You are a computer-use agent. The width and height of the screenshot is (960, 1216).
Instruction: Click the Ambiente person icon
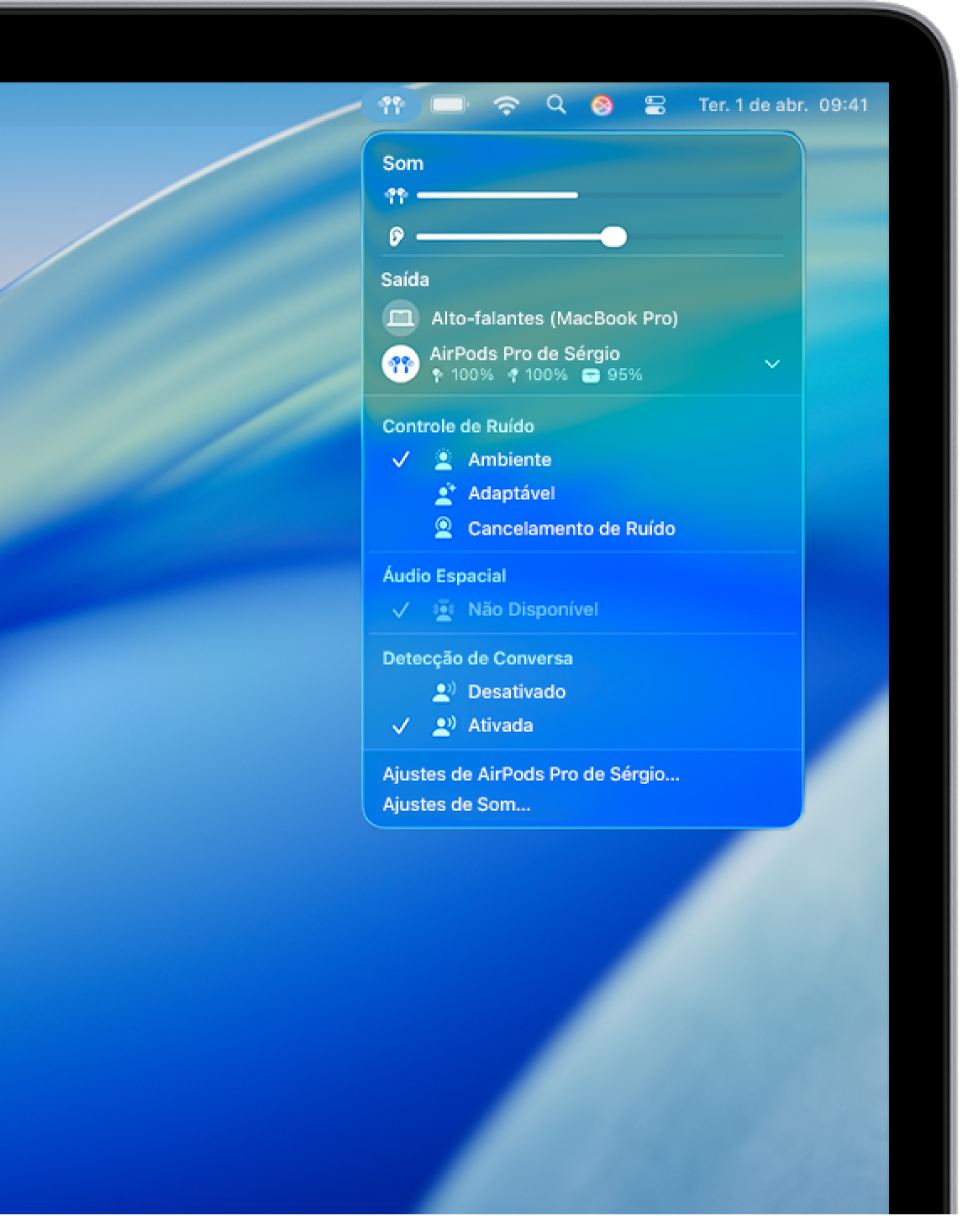point(444,460)
